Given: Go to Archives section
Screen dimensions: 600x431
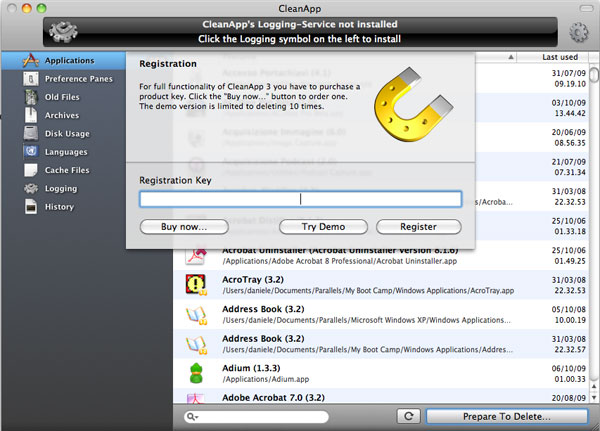Looking at the screenshot, I should point(62,115).
